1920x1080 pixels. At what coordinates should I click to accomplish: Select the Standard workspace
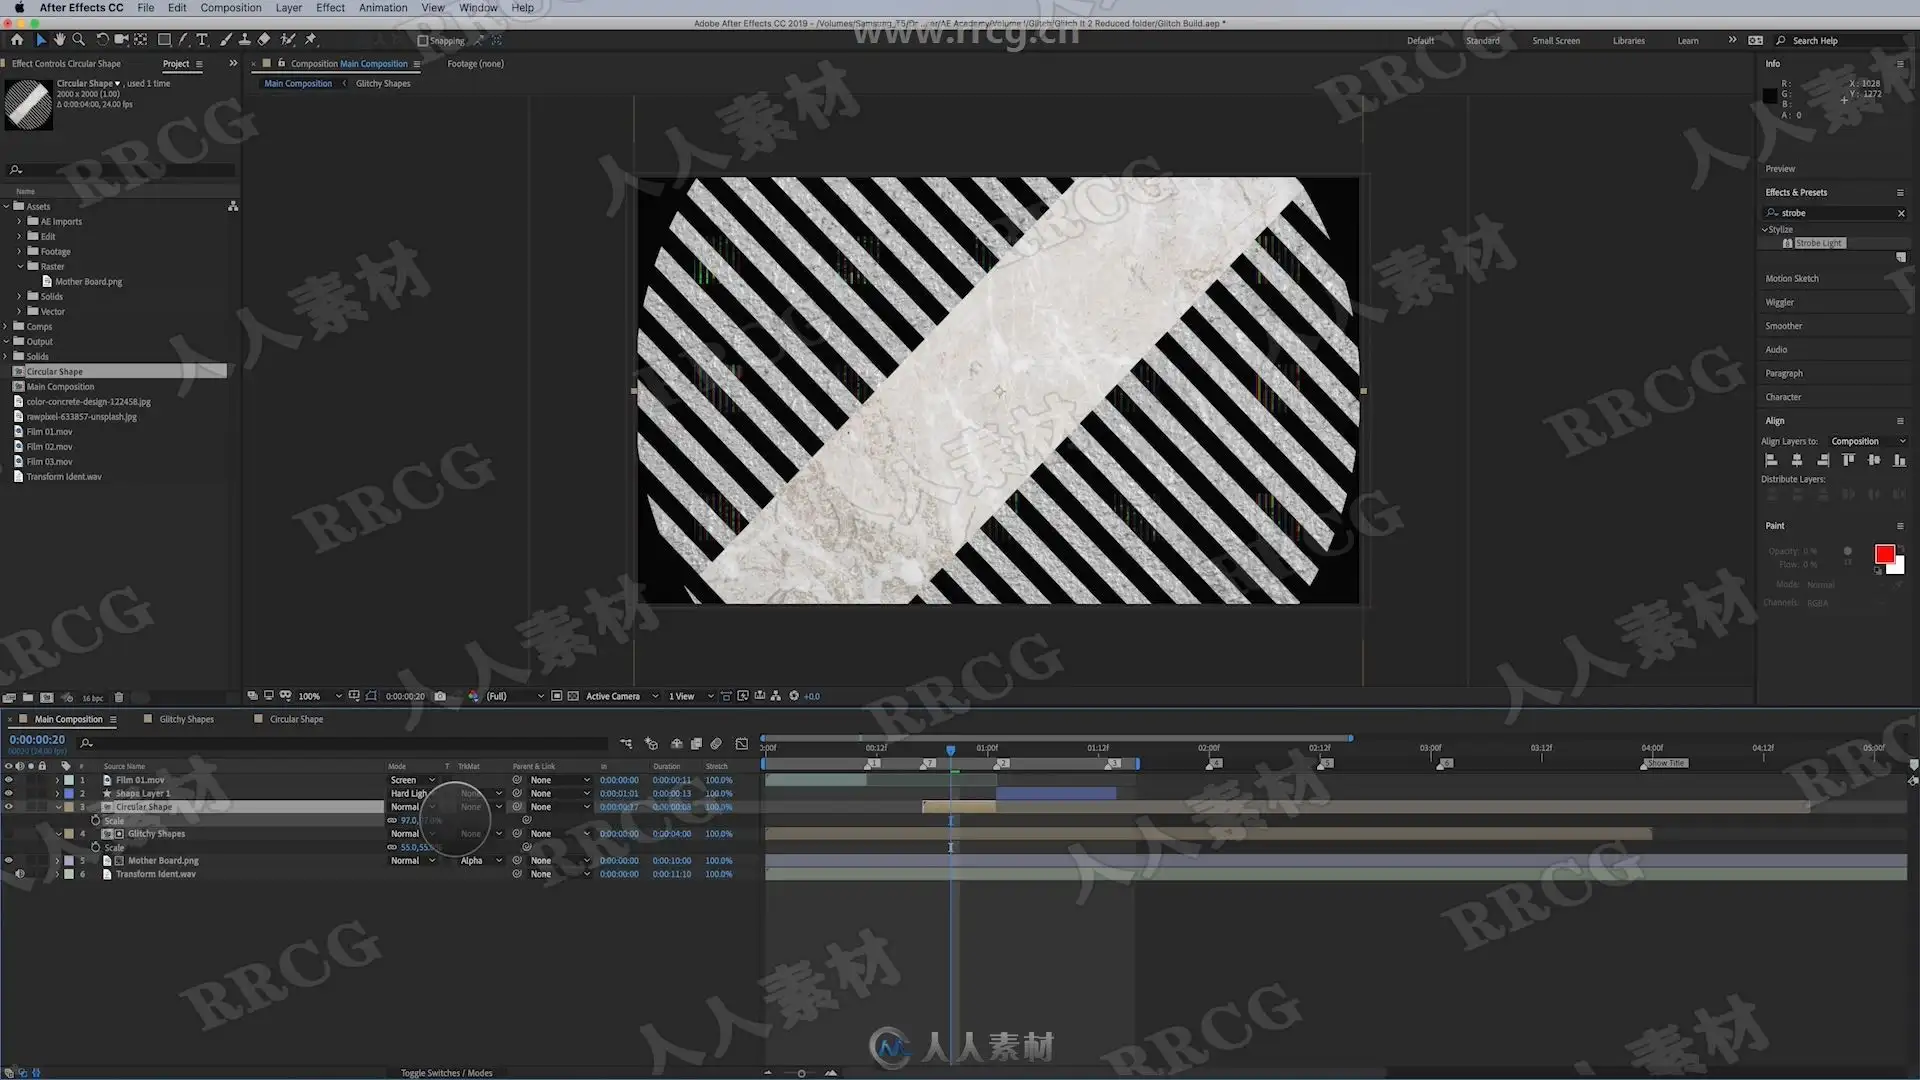[x=1482, y=41]
